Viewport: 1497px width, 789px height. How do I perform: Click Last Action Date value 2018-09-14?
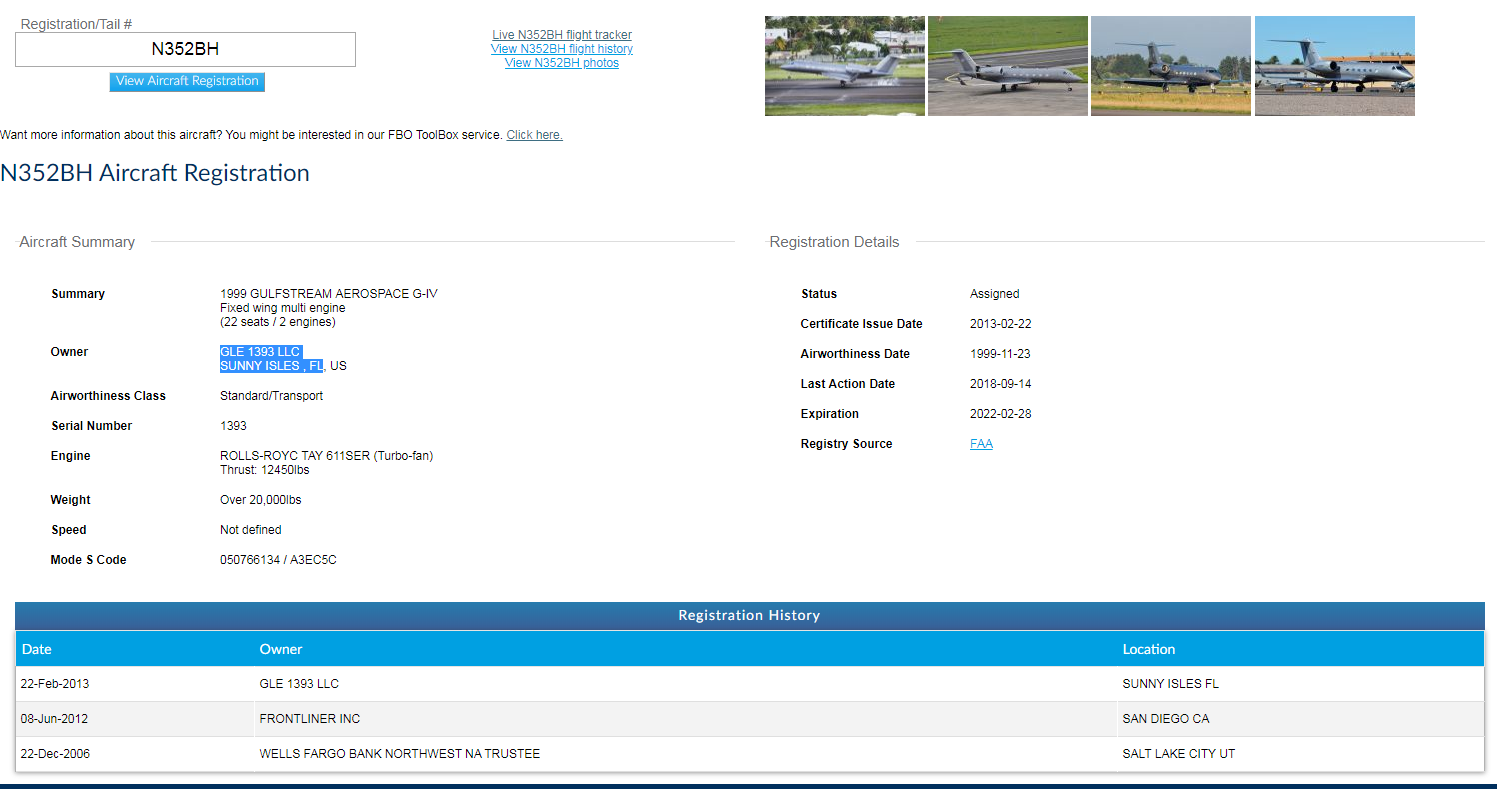pos(1000,384)
